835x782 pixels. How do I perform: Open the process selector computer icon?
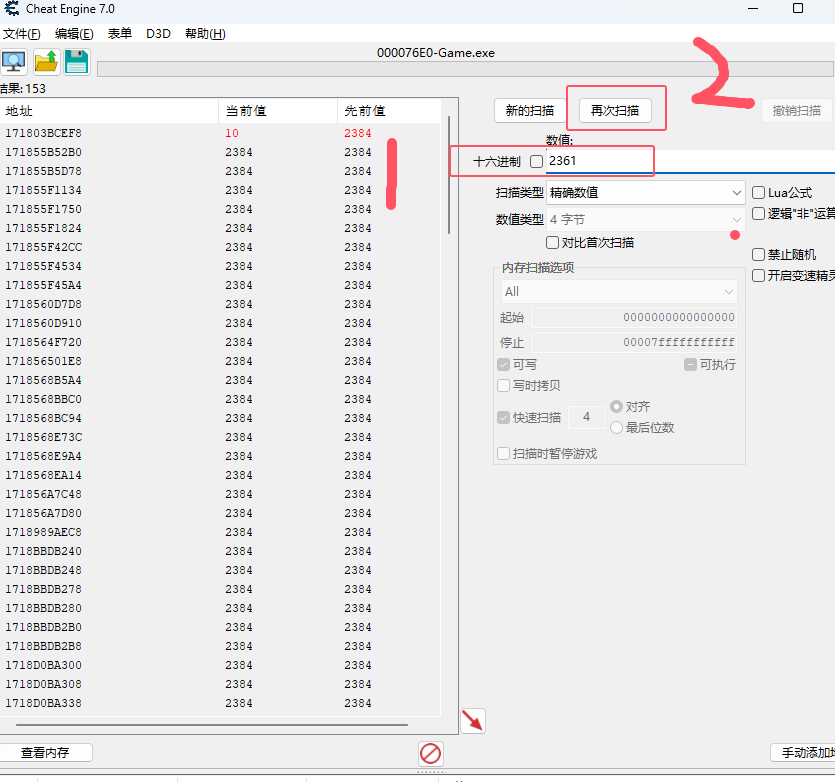click(x=14, y=62)
